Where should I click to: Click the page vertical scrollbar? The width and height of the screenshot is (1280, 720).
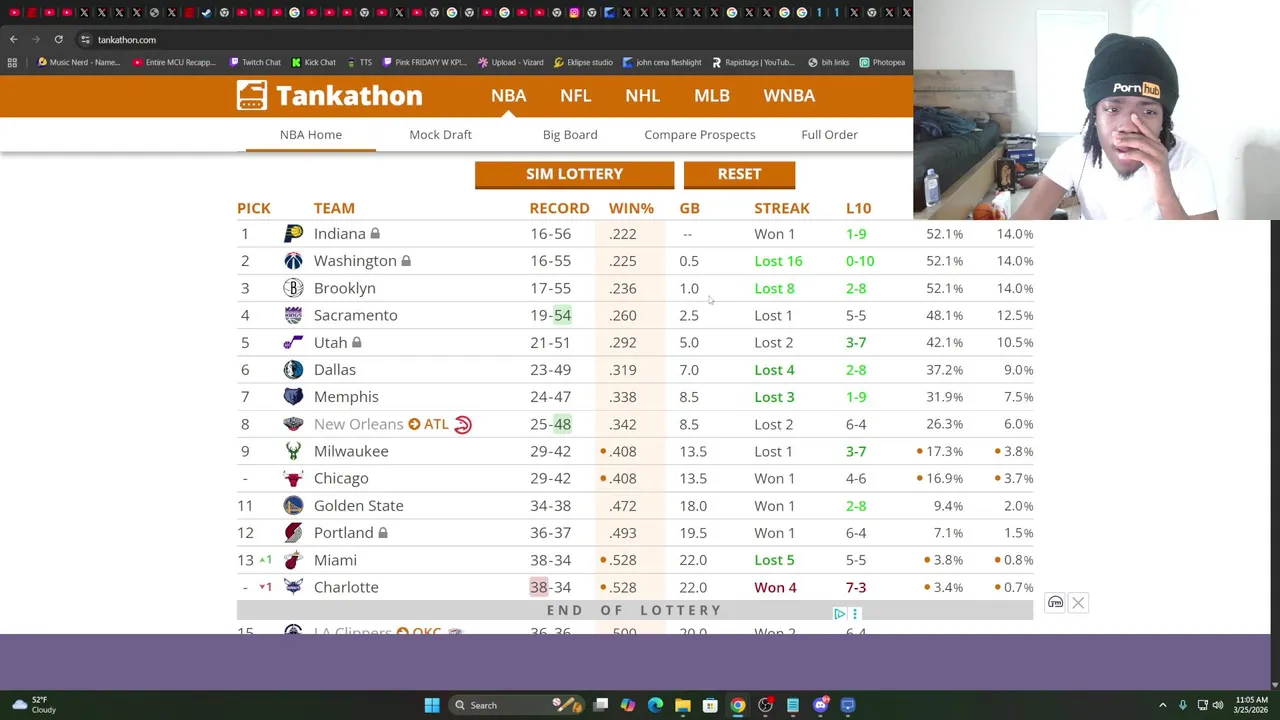click(x=1274, y=455)
